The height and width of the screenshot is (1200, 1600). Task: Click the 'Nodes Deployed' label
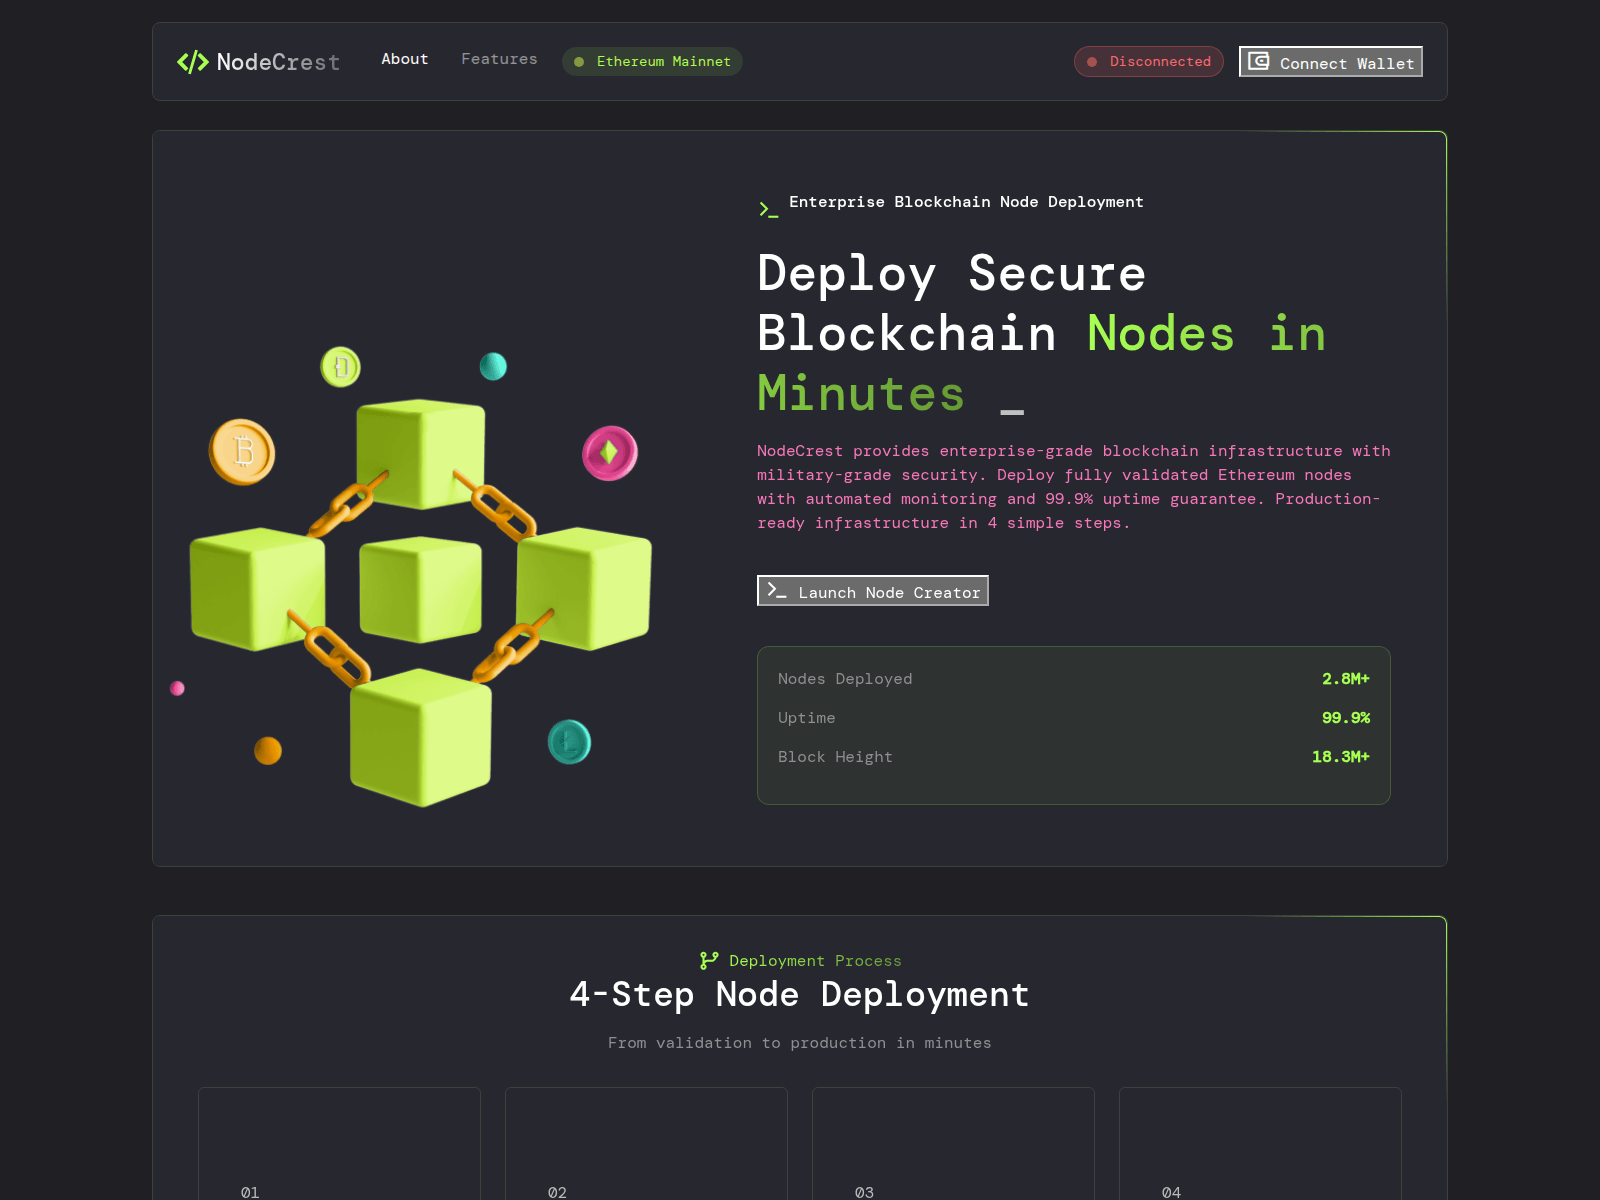[845, 679]
